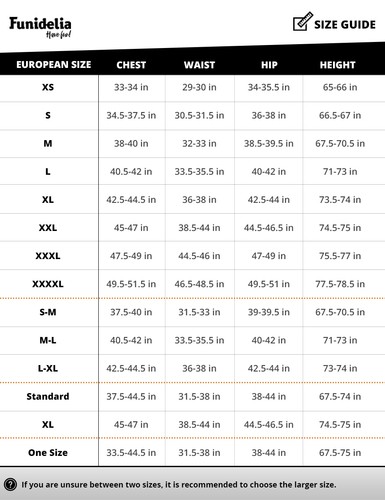The height and width of the screenshot is (500, 385).
Task: Click height value 77.5-78.5 in
Action: click(x=340, y=284)
